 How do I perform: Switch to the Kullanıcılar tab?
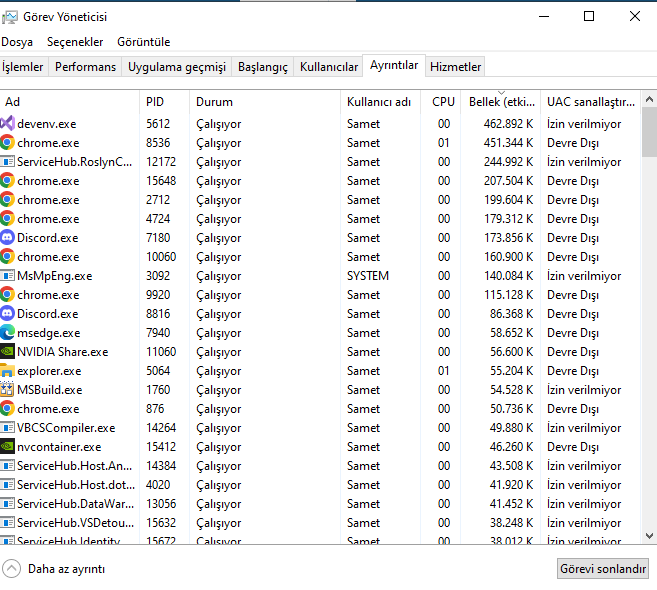click(328, 67)
